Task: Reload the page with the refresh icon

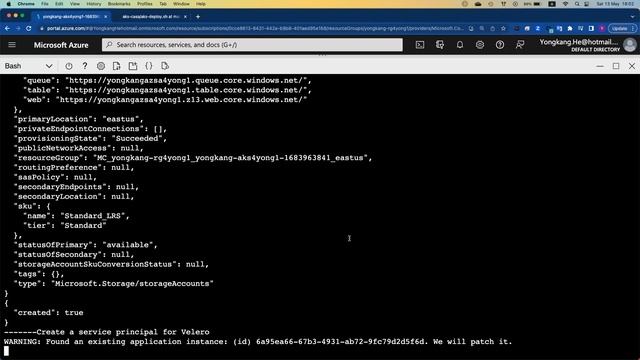Action: [29, 29]
